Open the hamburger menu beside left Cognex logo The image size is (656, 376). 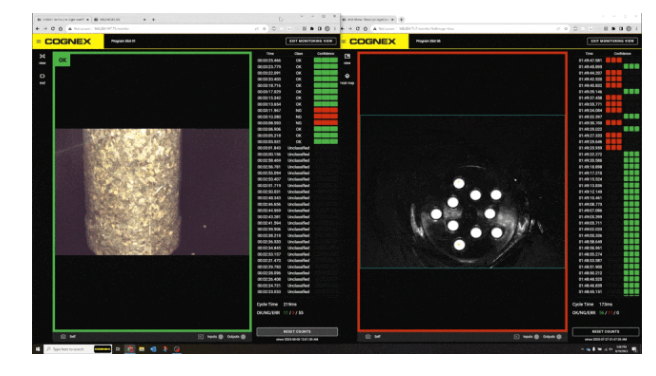click(38, 41)
